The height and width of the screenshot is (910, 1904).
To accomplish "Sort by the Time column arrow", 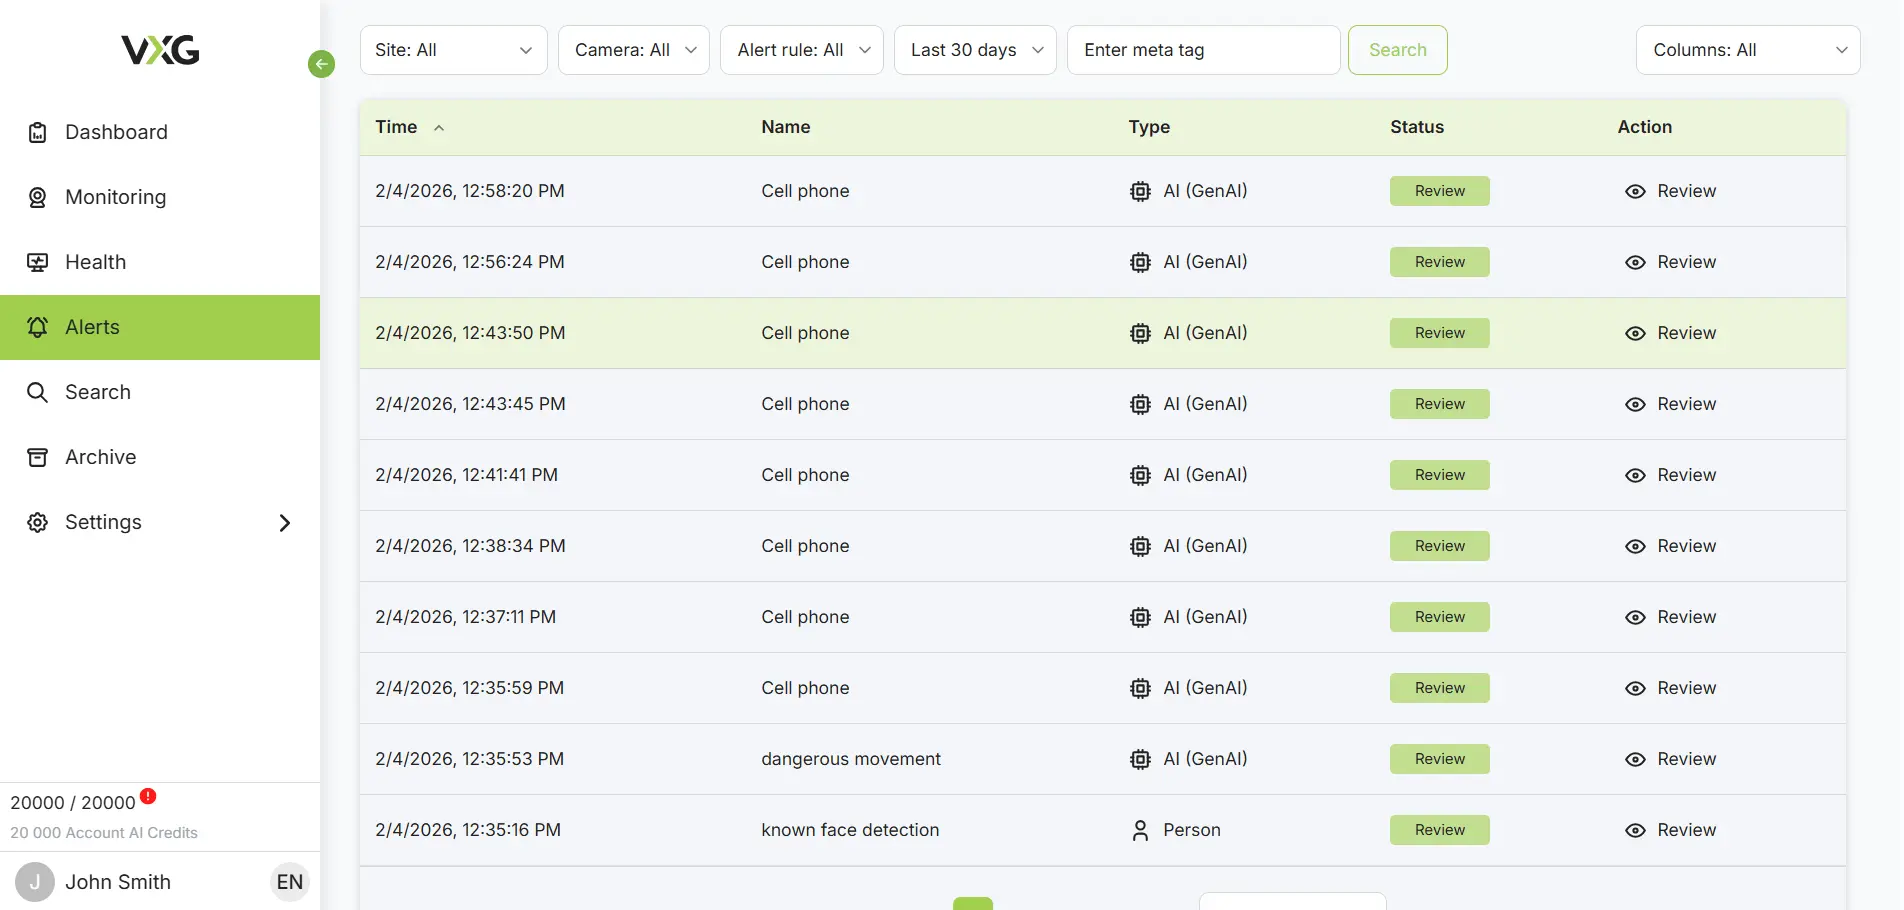I will pyautogui.click(x=439, y=128).
